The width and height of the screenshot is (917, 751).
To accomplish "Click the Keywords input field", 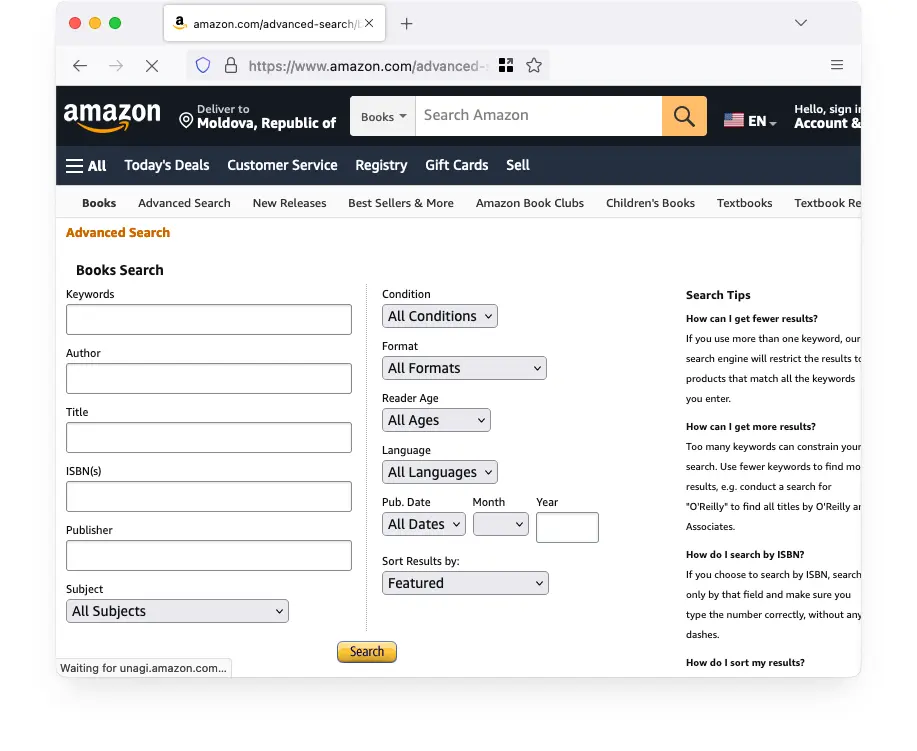I will (209, 319).
